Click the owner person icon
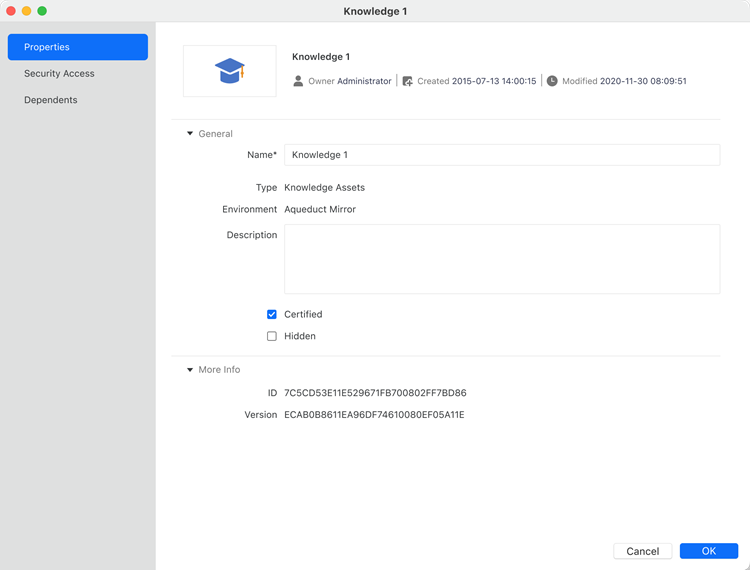This screenshot has width=750, height=570. point(298,81)
